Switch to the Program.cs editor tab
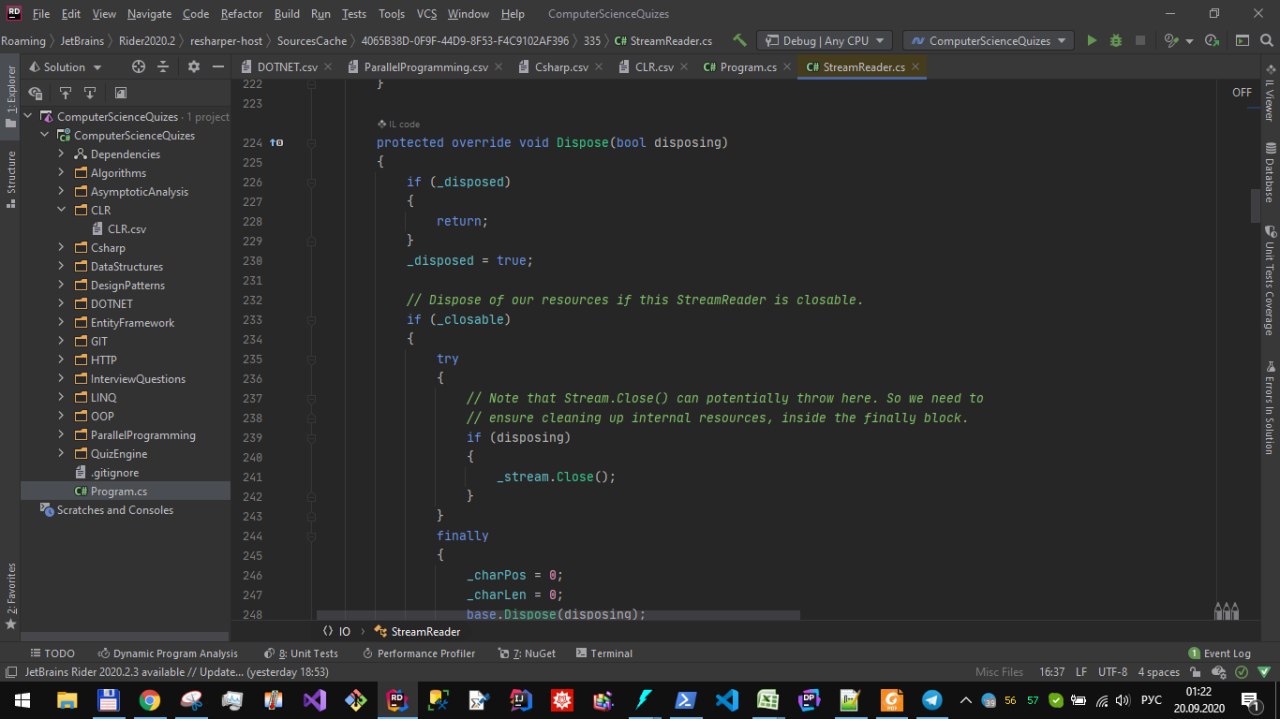The height and width of the screenshot is (719, 1280). (740, 67)
